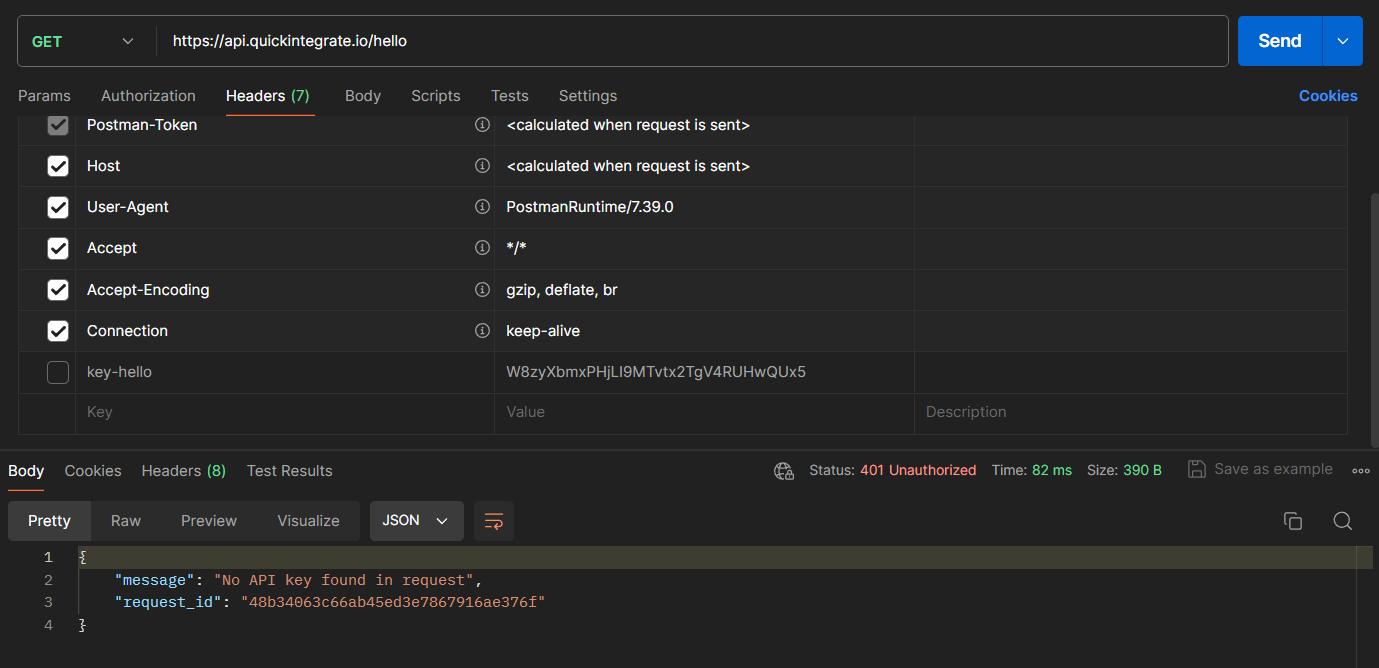Copy the response body using the copy icon
Image resolution: width=1379 pixels, height=668 pixels.
click(1293, 521)
